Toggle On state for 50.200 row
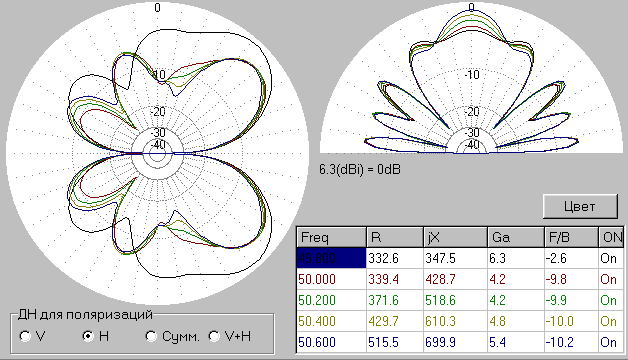Viewport: 628px width, 360px height. (611, 300)
